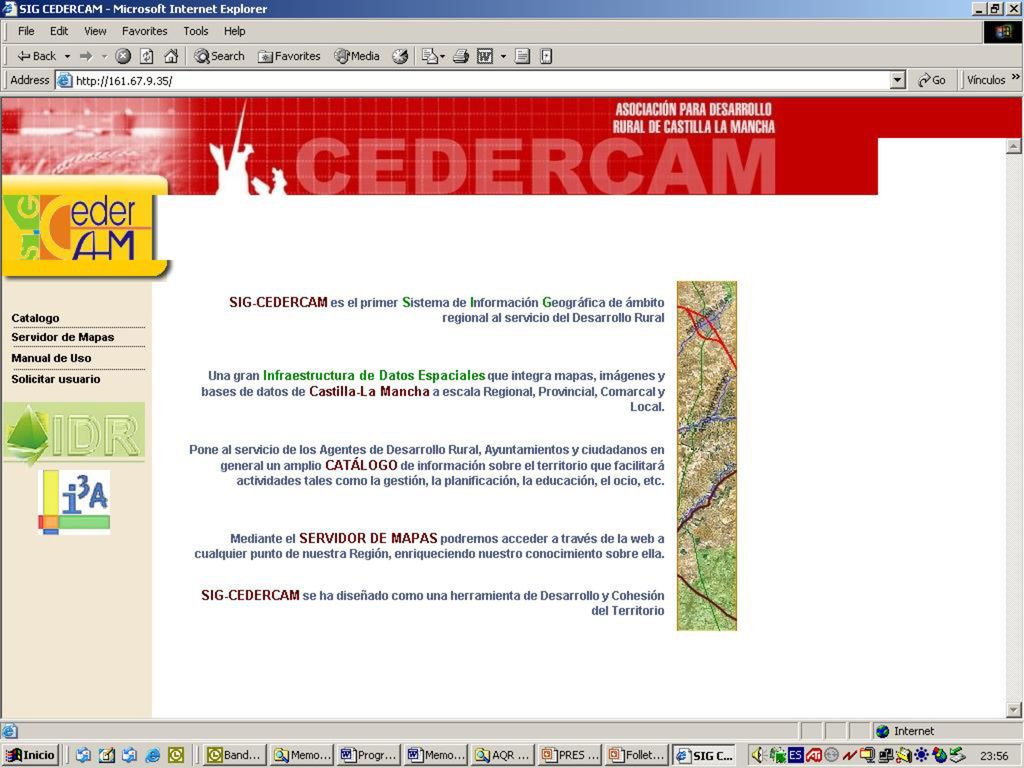Click the scrollbar up arrow

(x=1014, y=146)
